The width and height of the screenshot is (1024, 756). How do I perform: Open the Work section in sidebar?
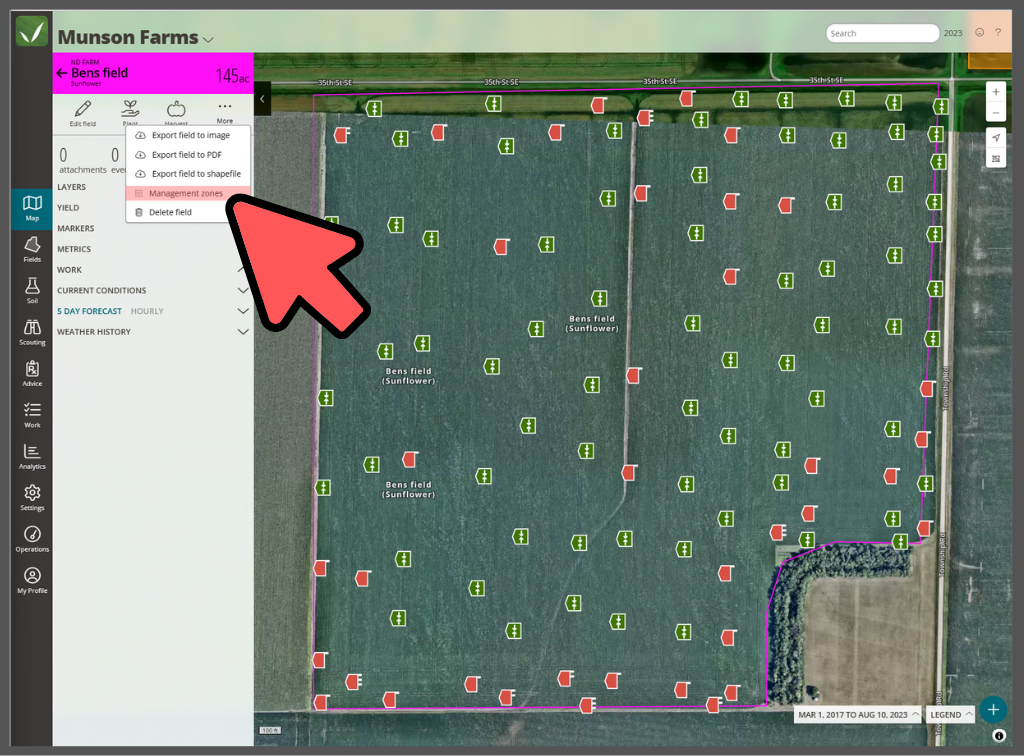click(32, 415)
